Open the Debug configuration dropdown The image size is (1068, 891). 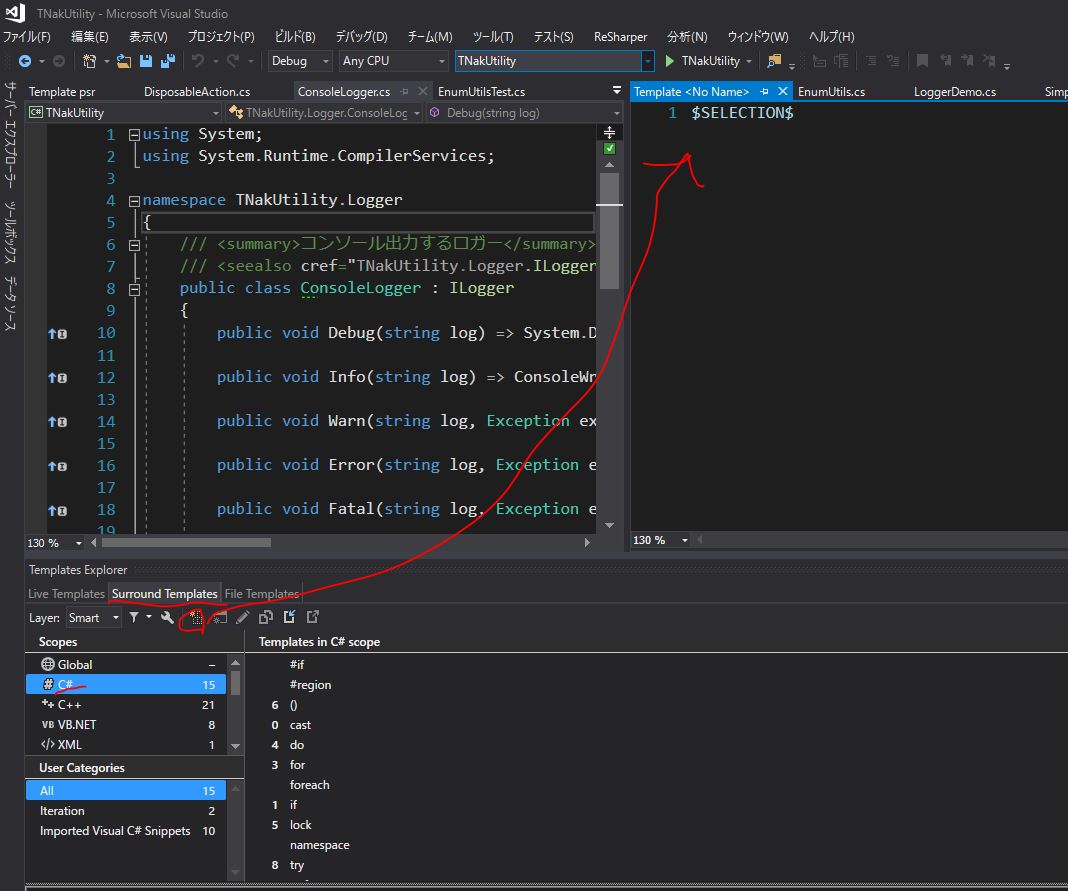click(300, 61)
